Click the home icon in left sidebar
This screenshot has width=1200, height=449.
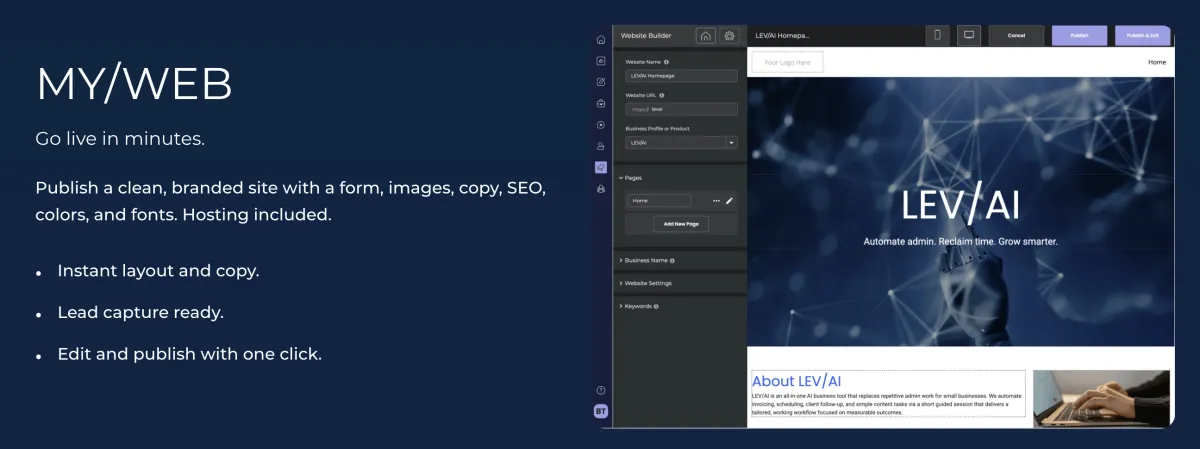tap(601, 40)
